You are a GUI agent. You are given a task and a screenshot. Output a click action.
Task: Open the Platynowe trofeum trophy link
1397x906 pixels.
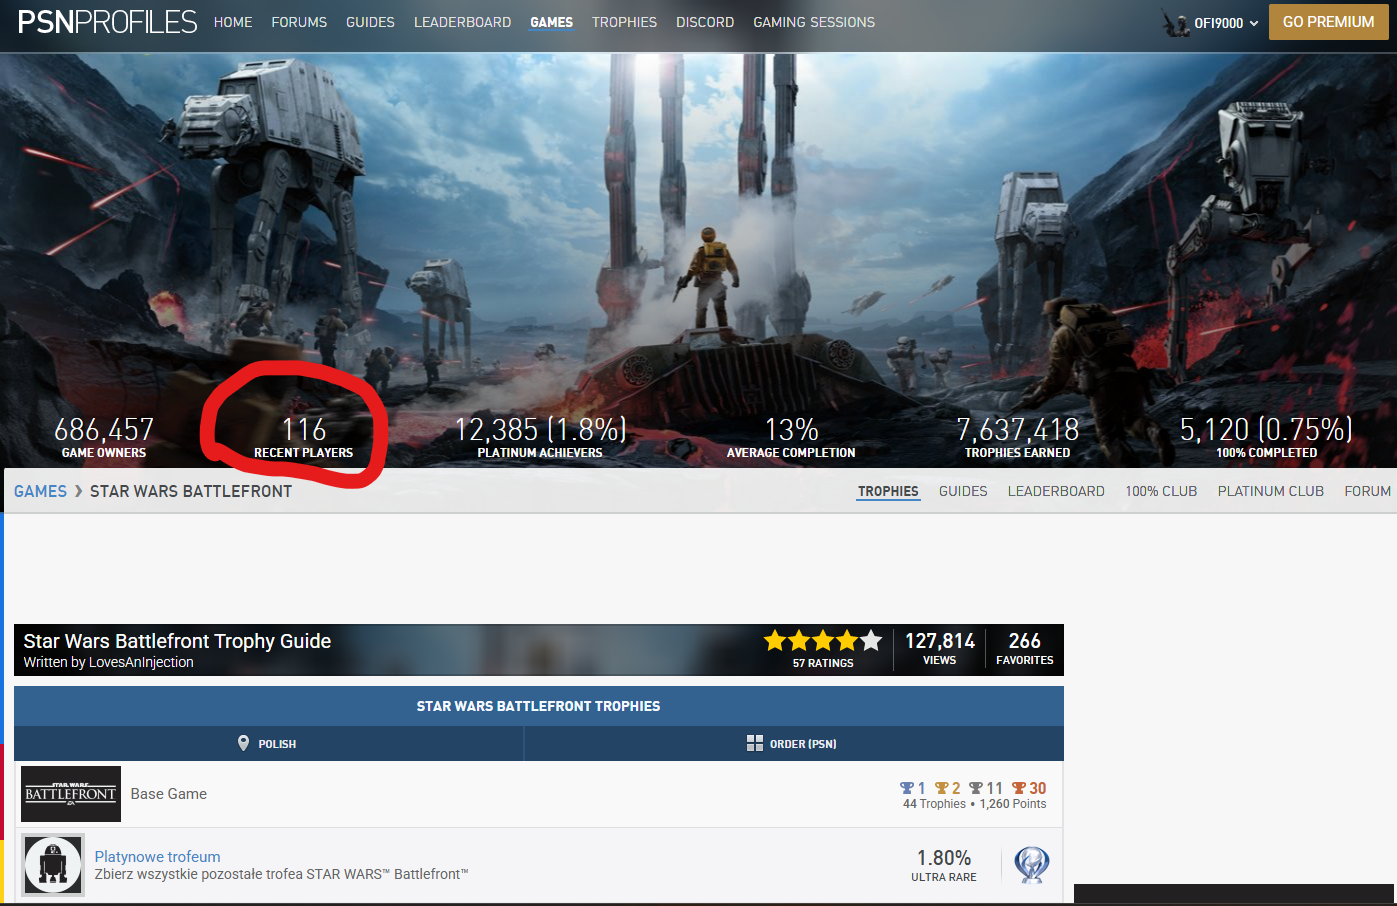pyautogui.click(x=157, y=856)
